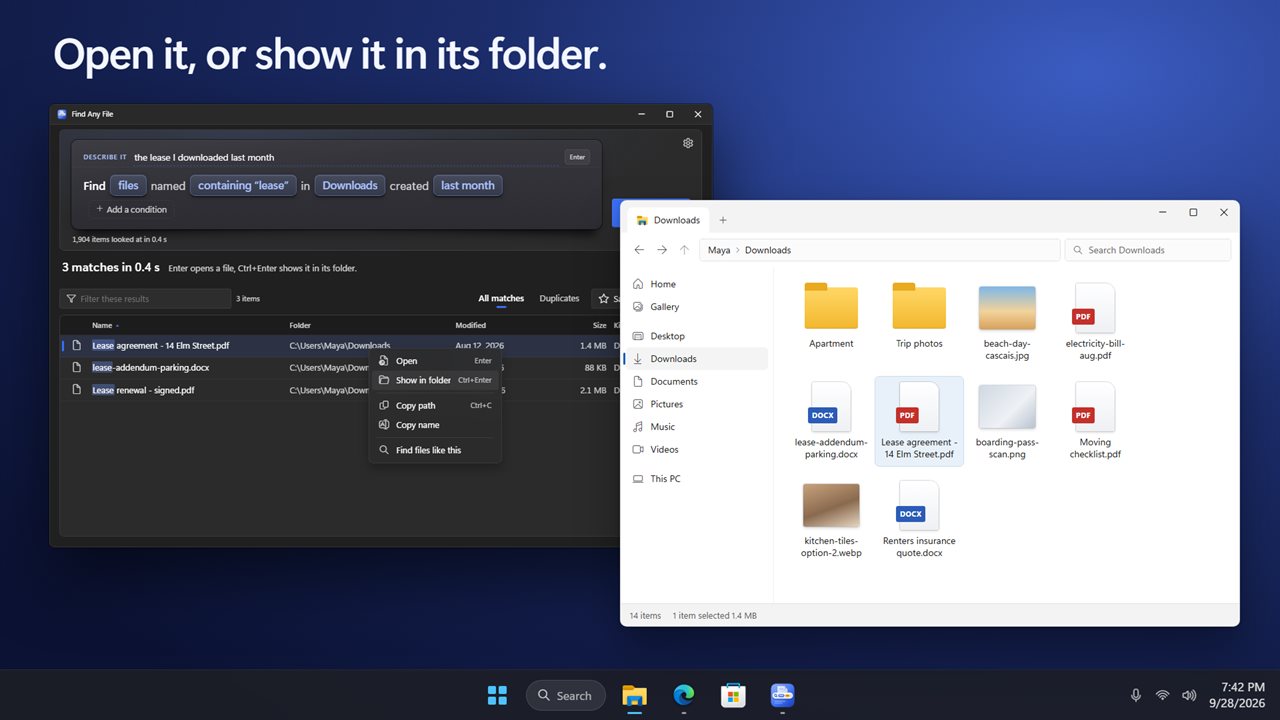The height and width of the screenshot is (720, 1280).
Task: Open Documents in Explorer sidebar
Action: tap(696, 381)
